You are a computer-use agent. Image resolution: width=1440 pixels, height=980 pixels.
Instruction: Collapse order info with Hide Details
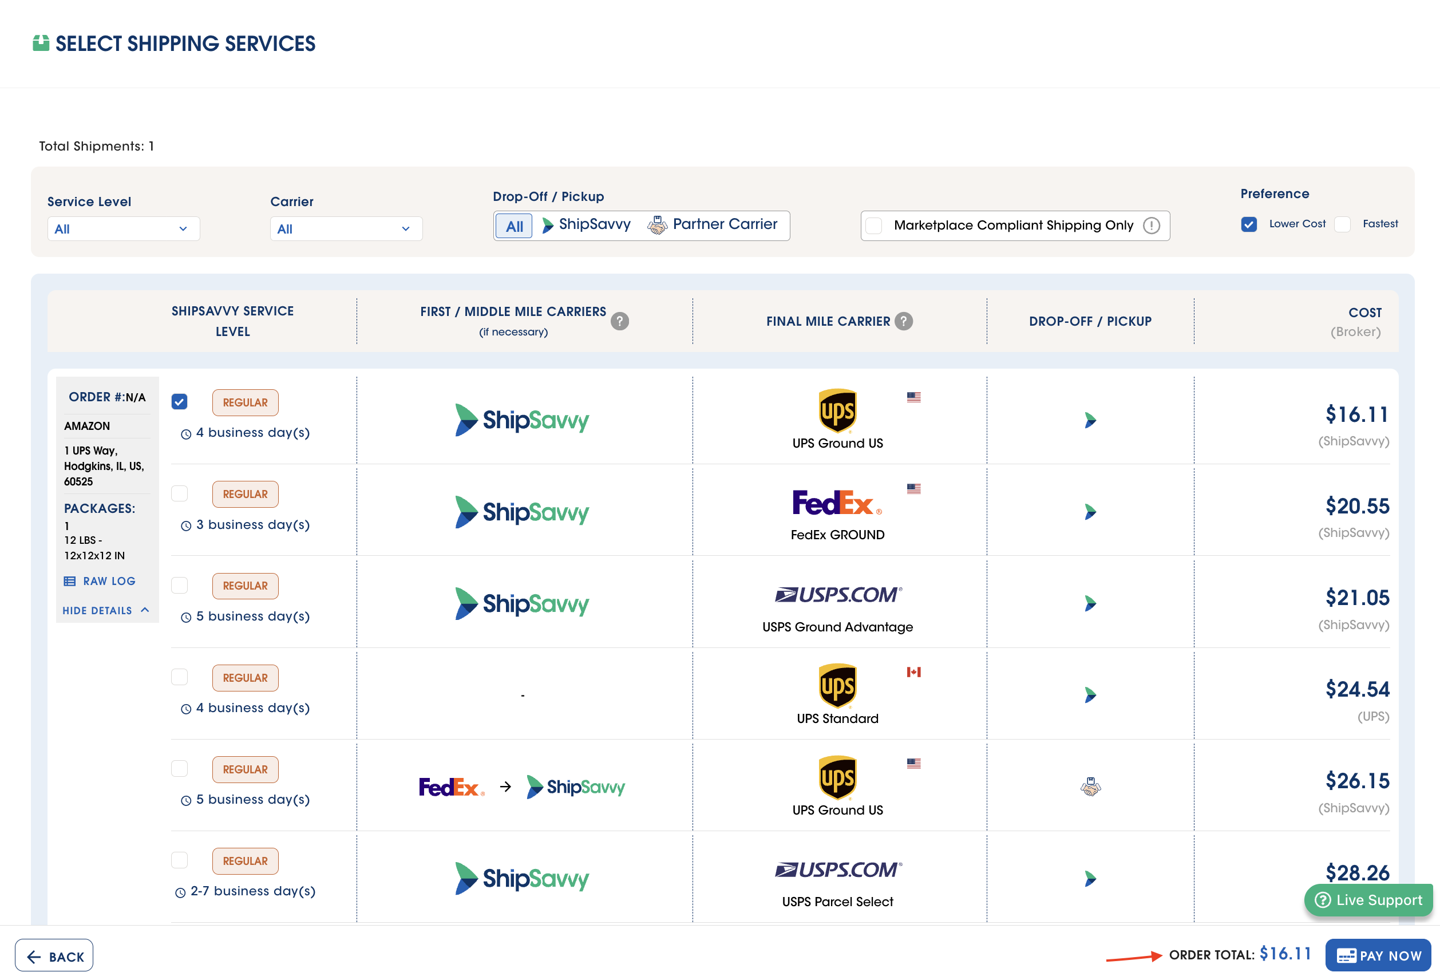click(105, 611)
